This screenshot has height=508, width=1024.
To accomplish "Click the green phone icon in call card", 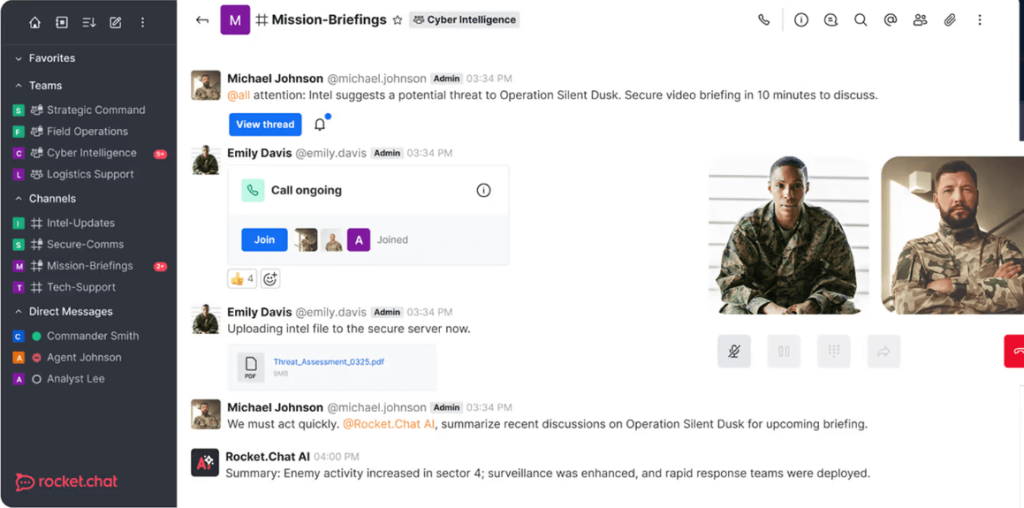I will 253,190.
